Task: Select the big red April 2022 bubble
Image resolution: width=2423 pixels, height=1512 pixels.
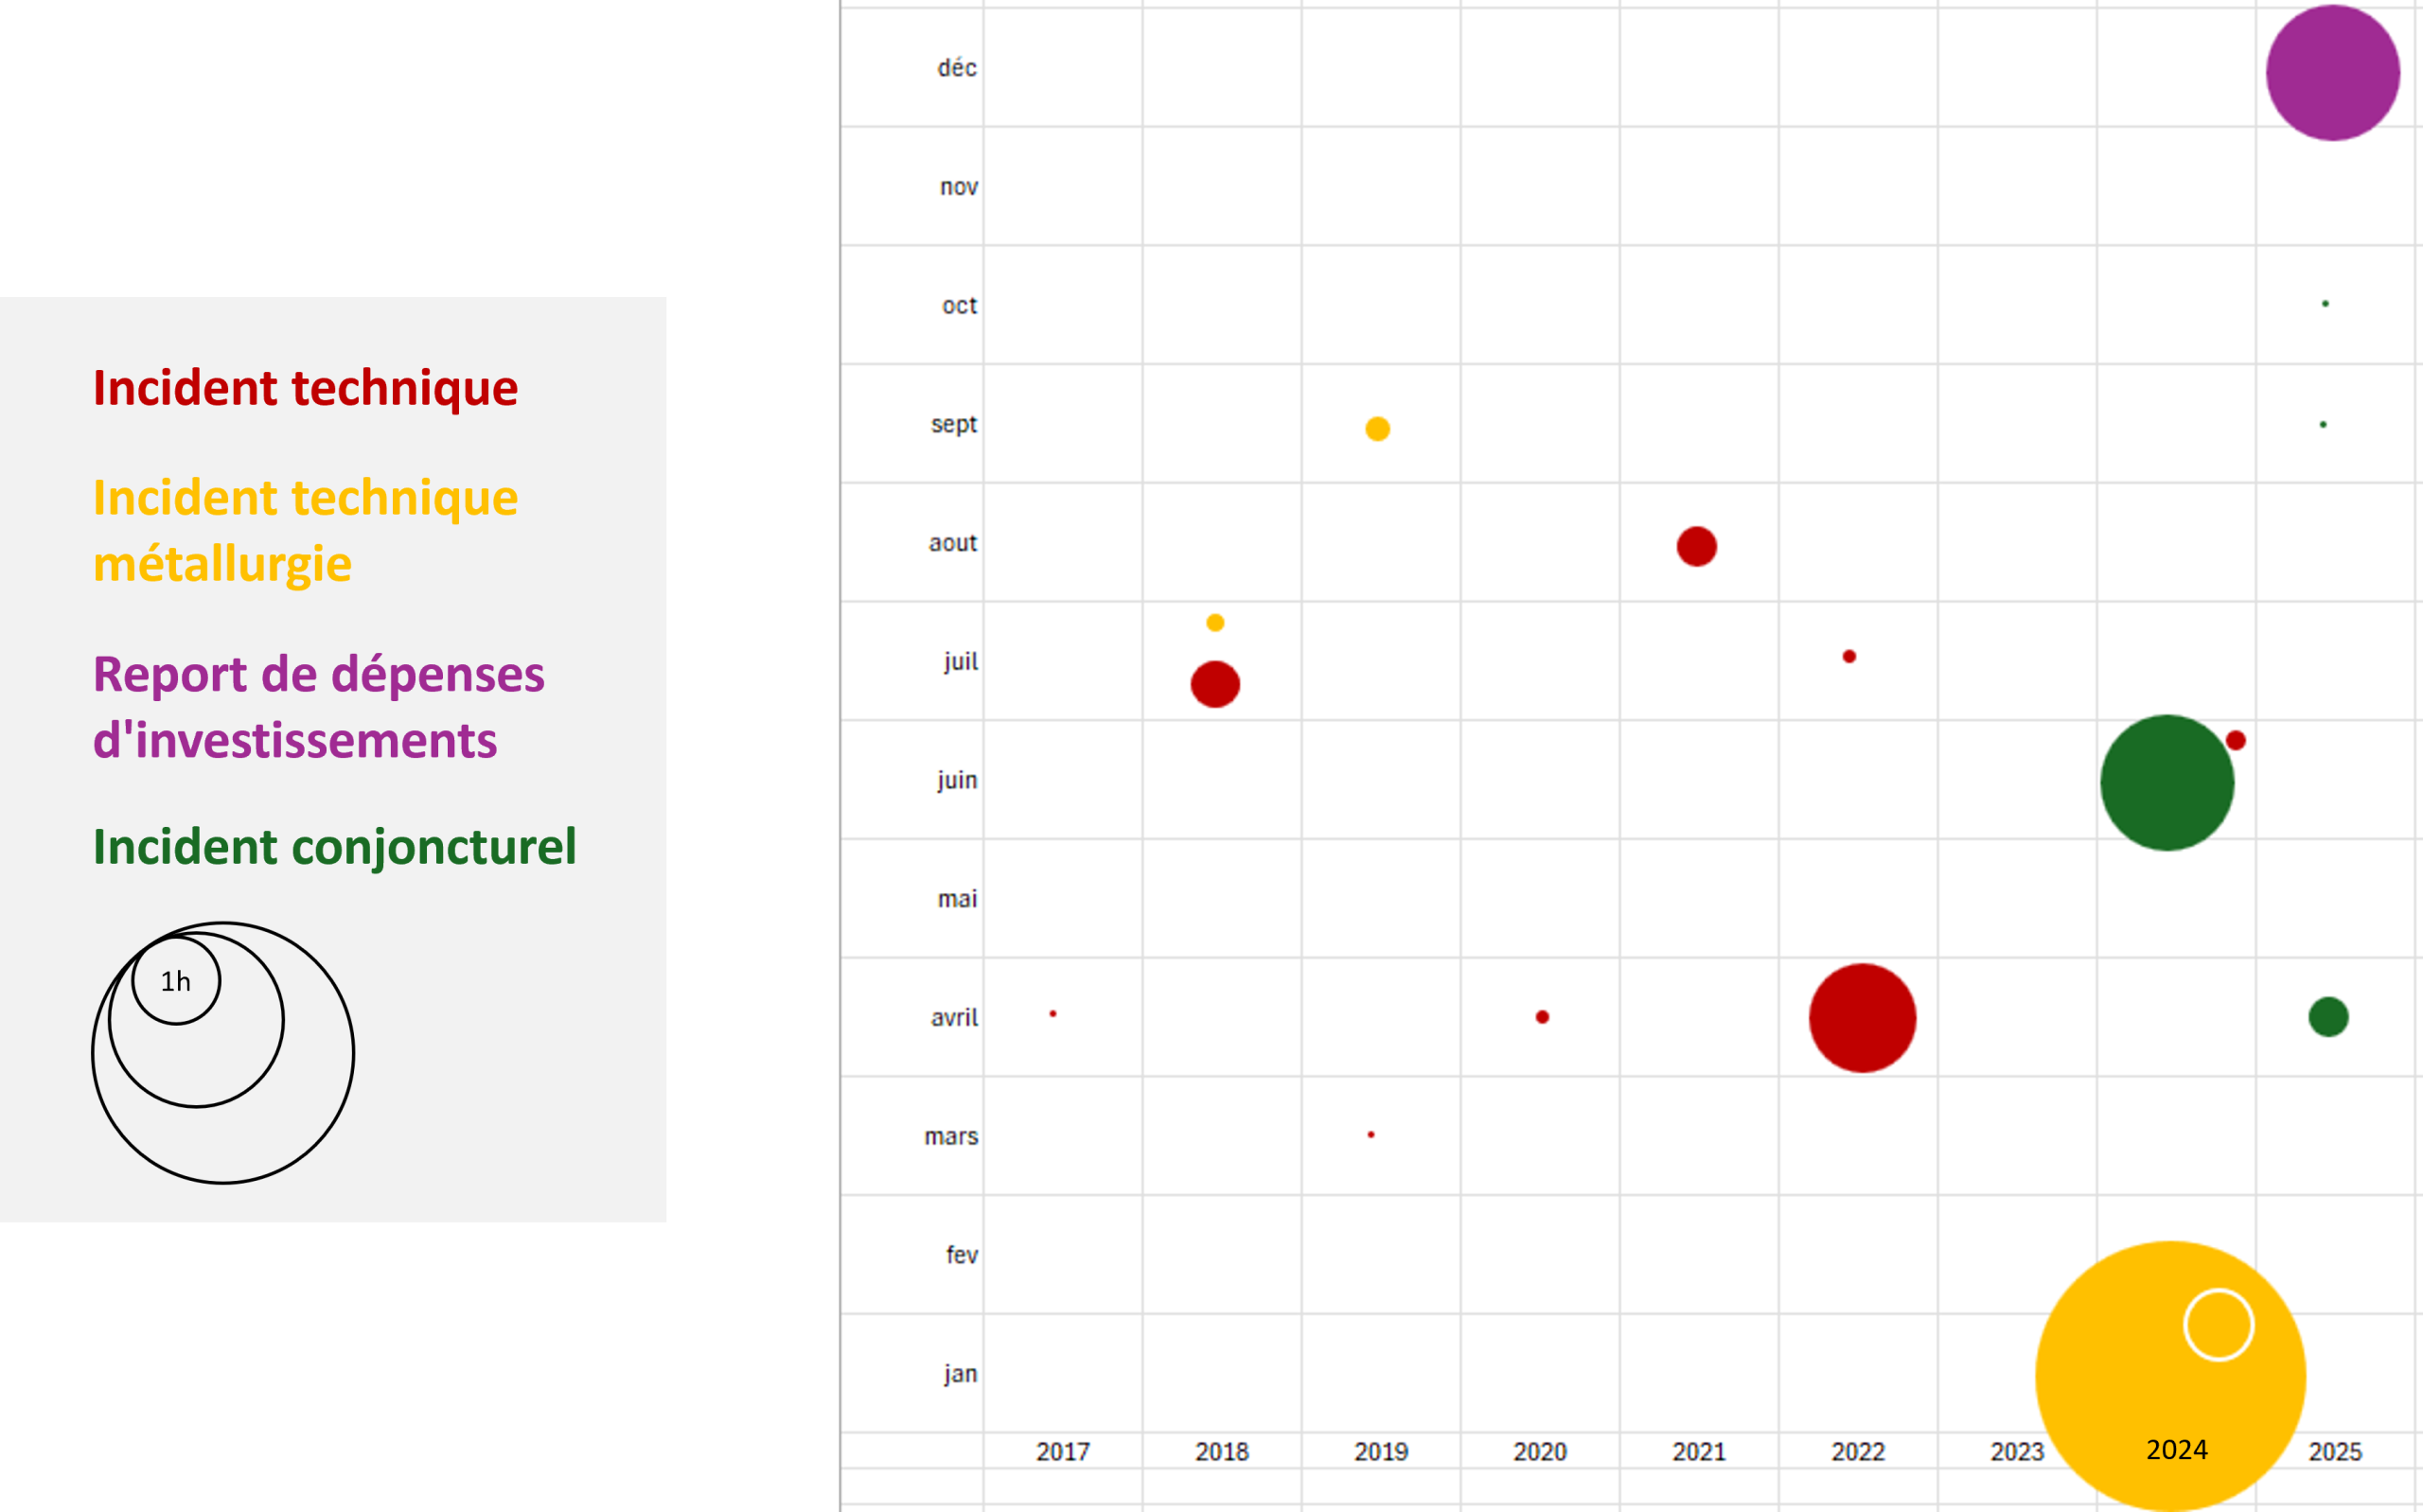Action: (1862, 1018)
